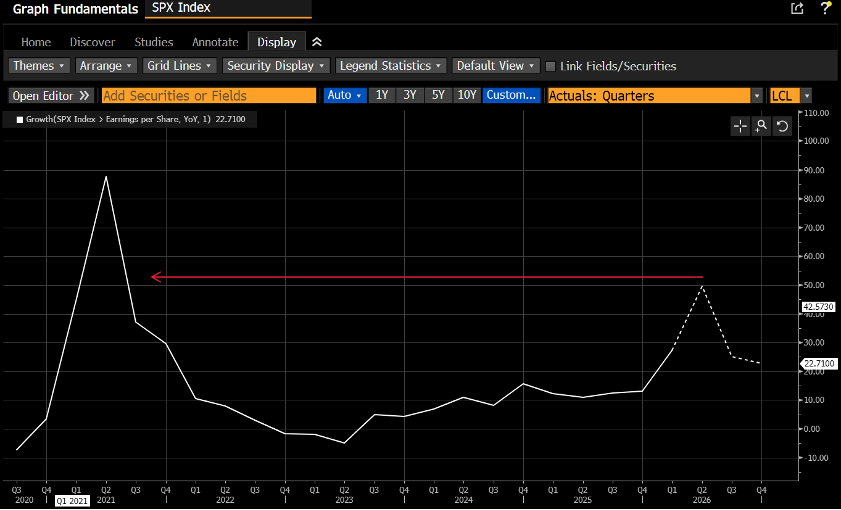Set range to 3Y
Image resolution: width=841 pixels, height=510 pixels.
[x=410, y=95]
